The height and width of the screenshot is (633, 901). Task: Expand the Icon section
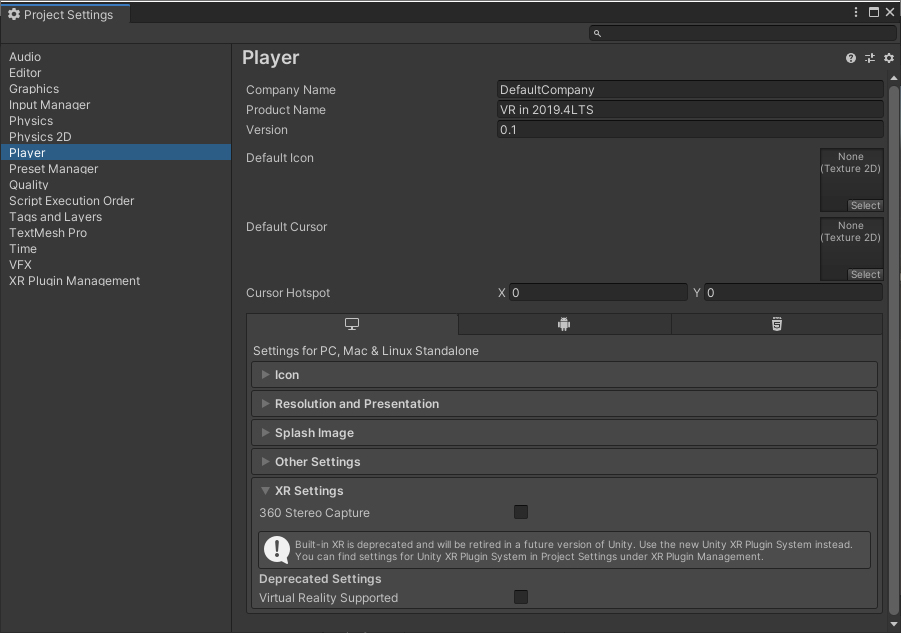pos(287,375)
